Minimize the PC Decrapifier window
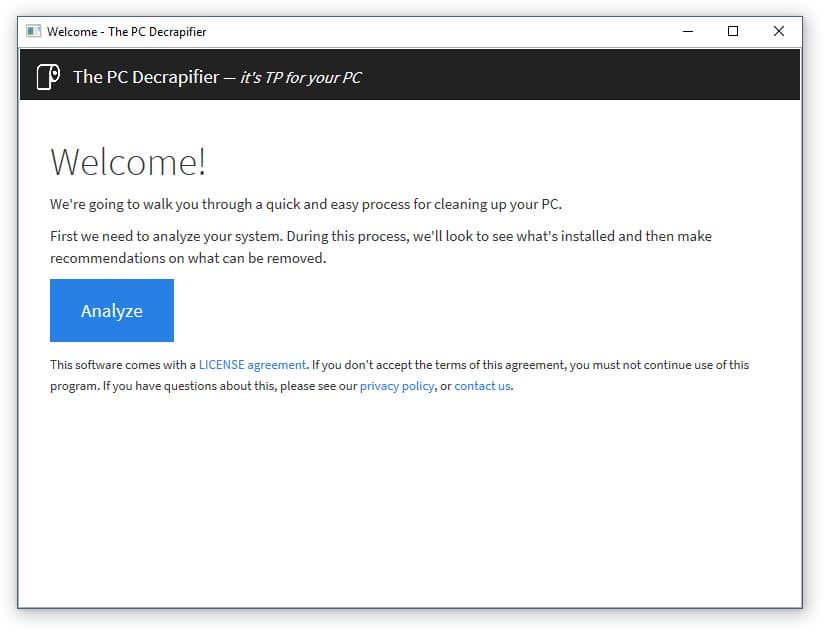 coord(687,32)
